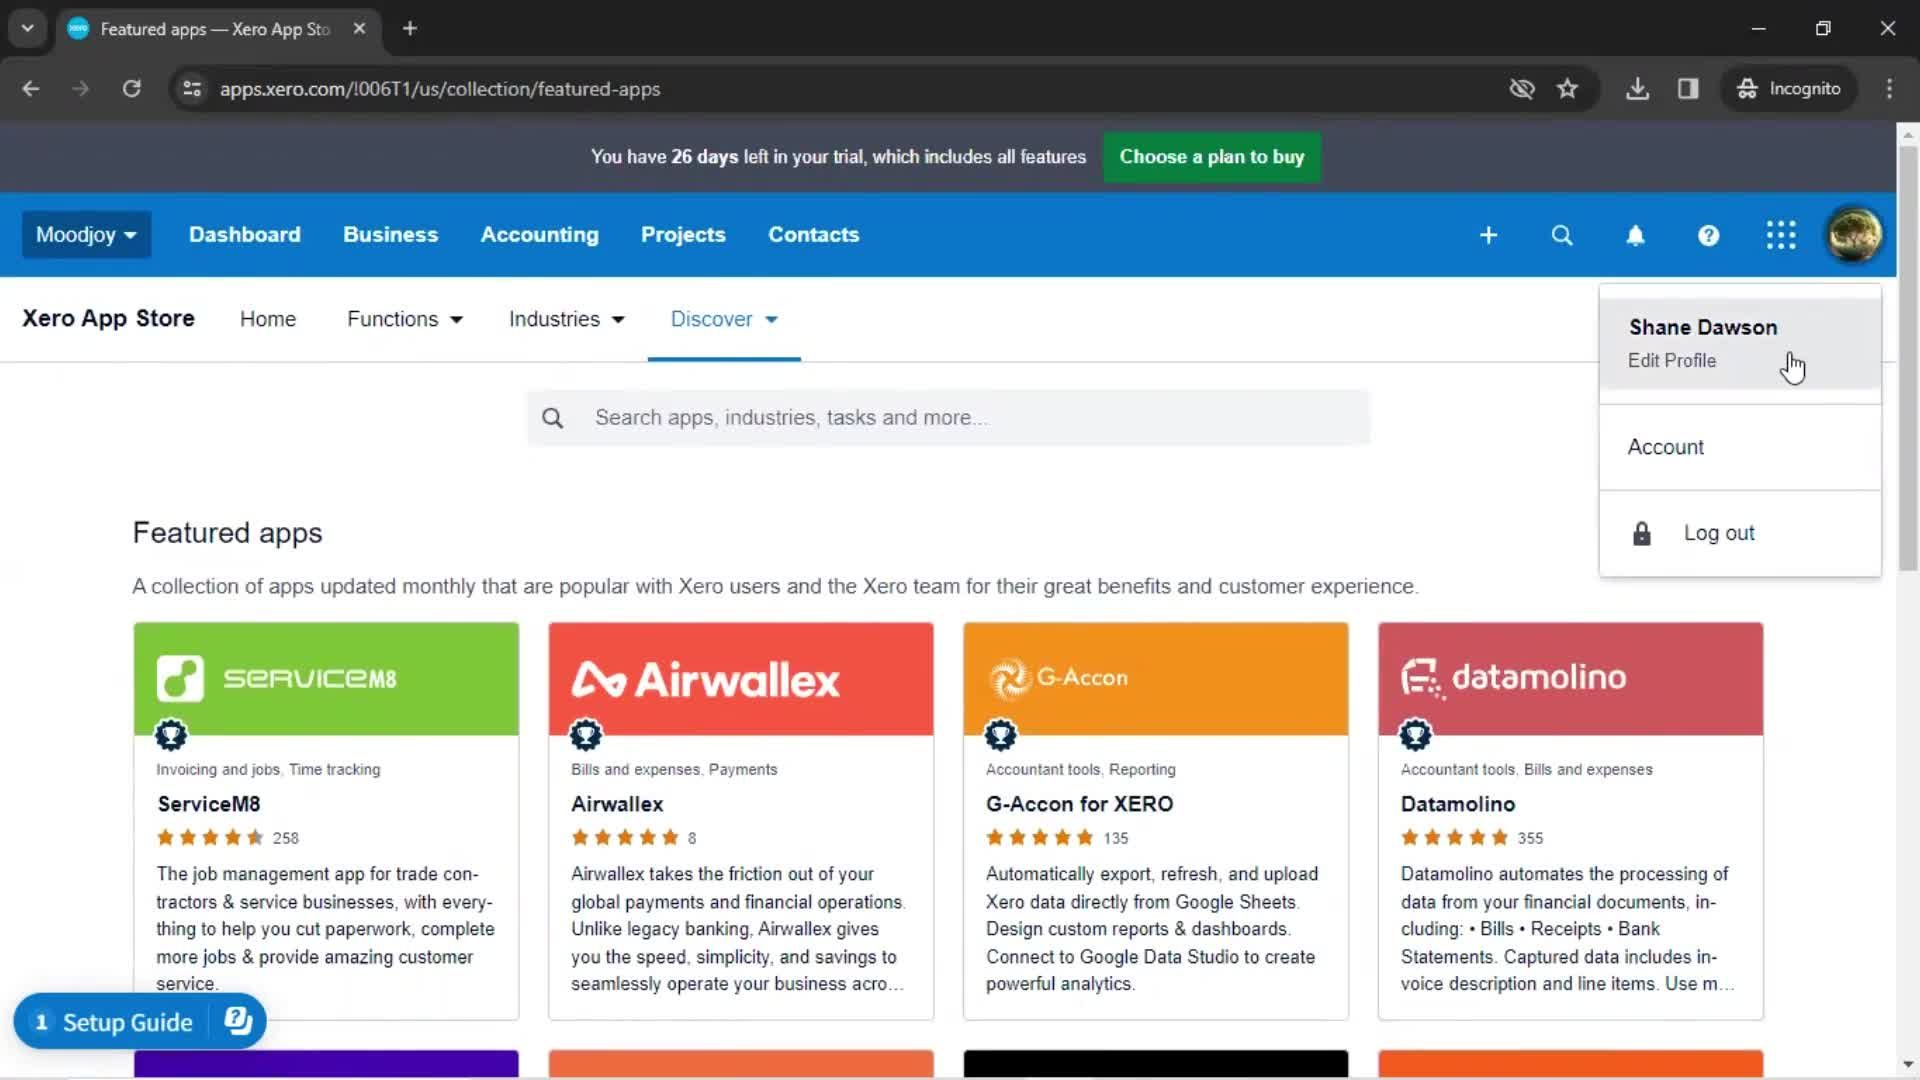Click the datamolino banner image
The image size is (1920, 1080).
pos(1571,679)
